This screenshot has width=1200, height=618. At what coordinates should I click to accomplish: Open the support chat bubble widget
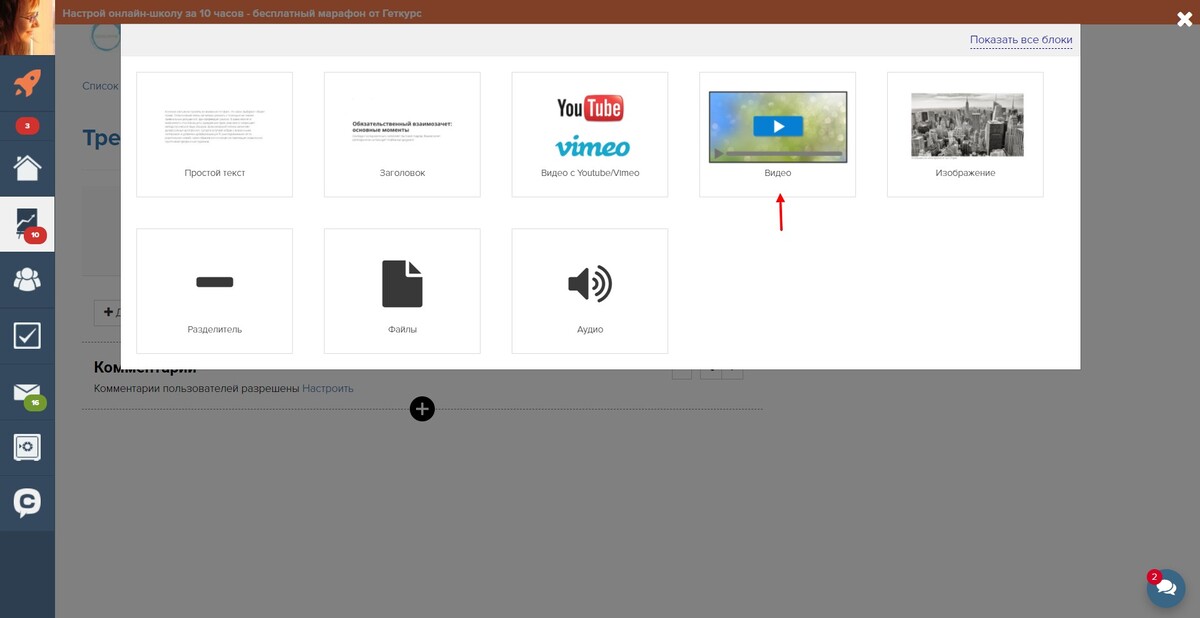tap(1165, 588)
